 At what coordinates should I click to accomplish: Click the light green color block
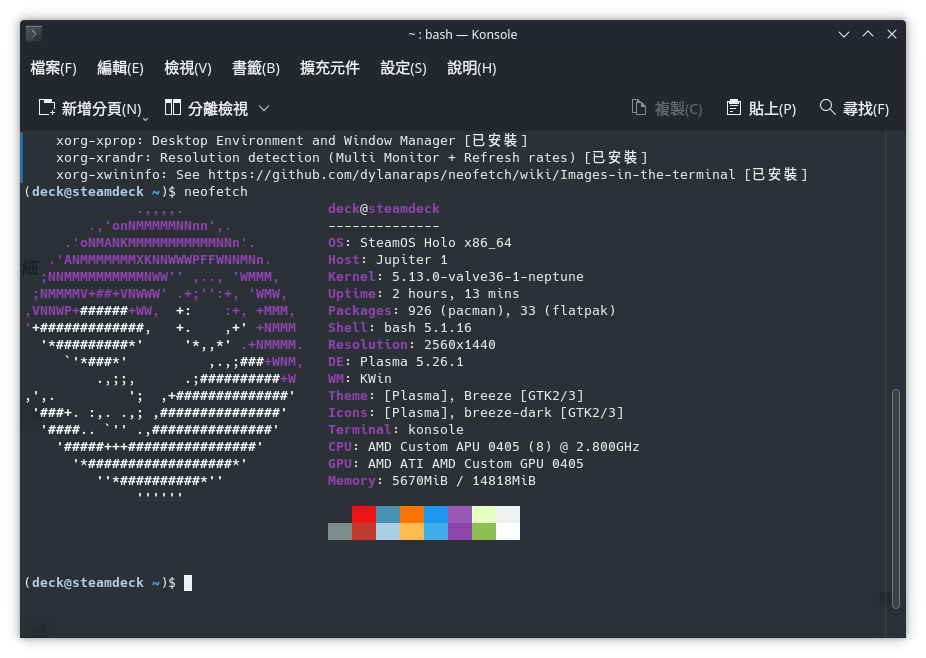(484, 514)
